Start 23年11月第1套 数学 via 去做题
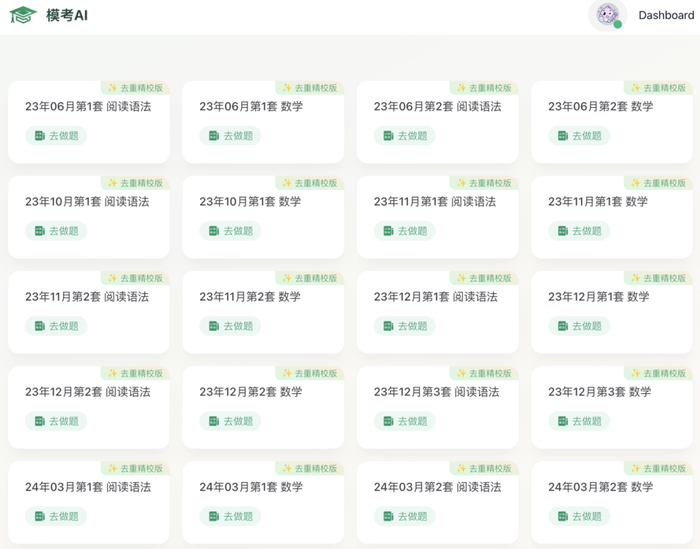 pos(579,231)
